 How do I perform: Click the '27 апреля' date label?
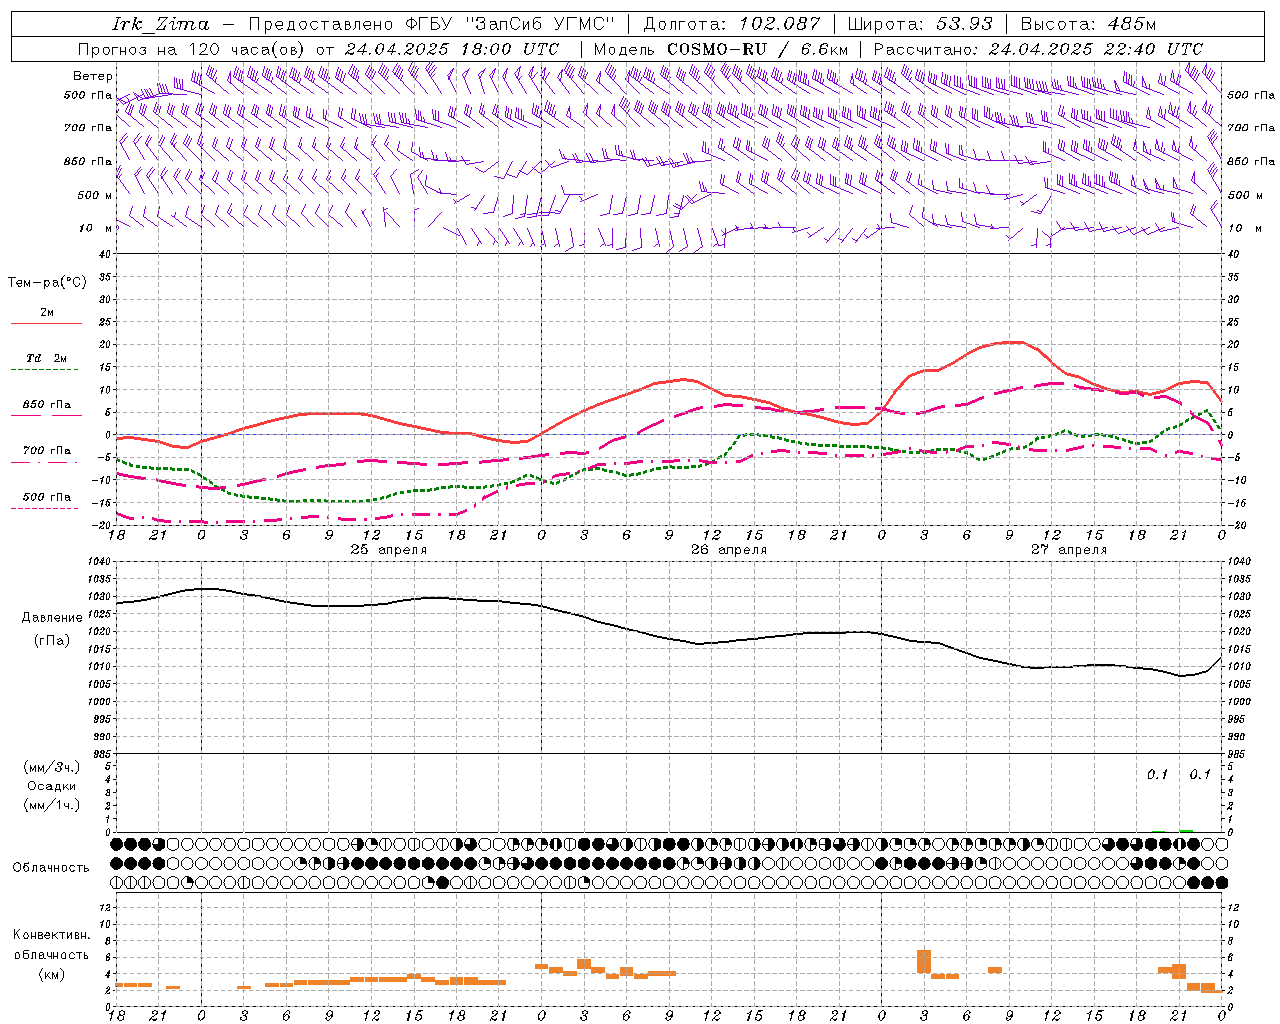point(1069,550)
